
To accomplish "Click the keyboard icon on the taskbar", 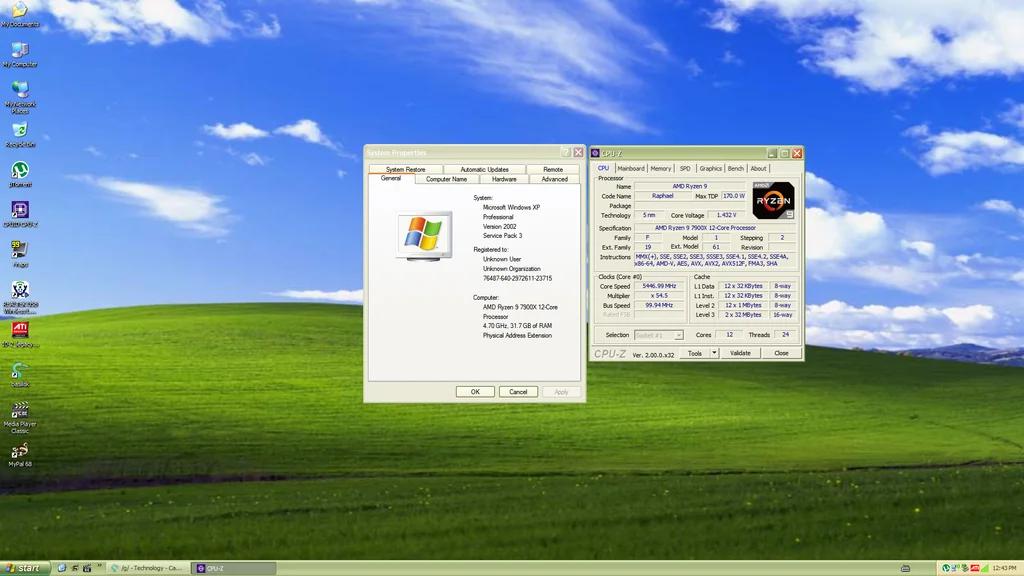I will coord(905,568).
